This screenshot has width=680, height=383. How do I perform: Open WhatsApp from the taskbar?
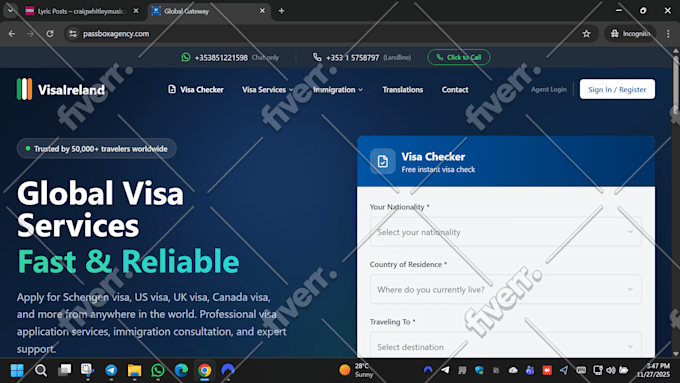pos(158,370)
